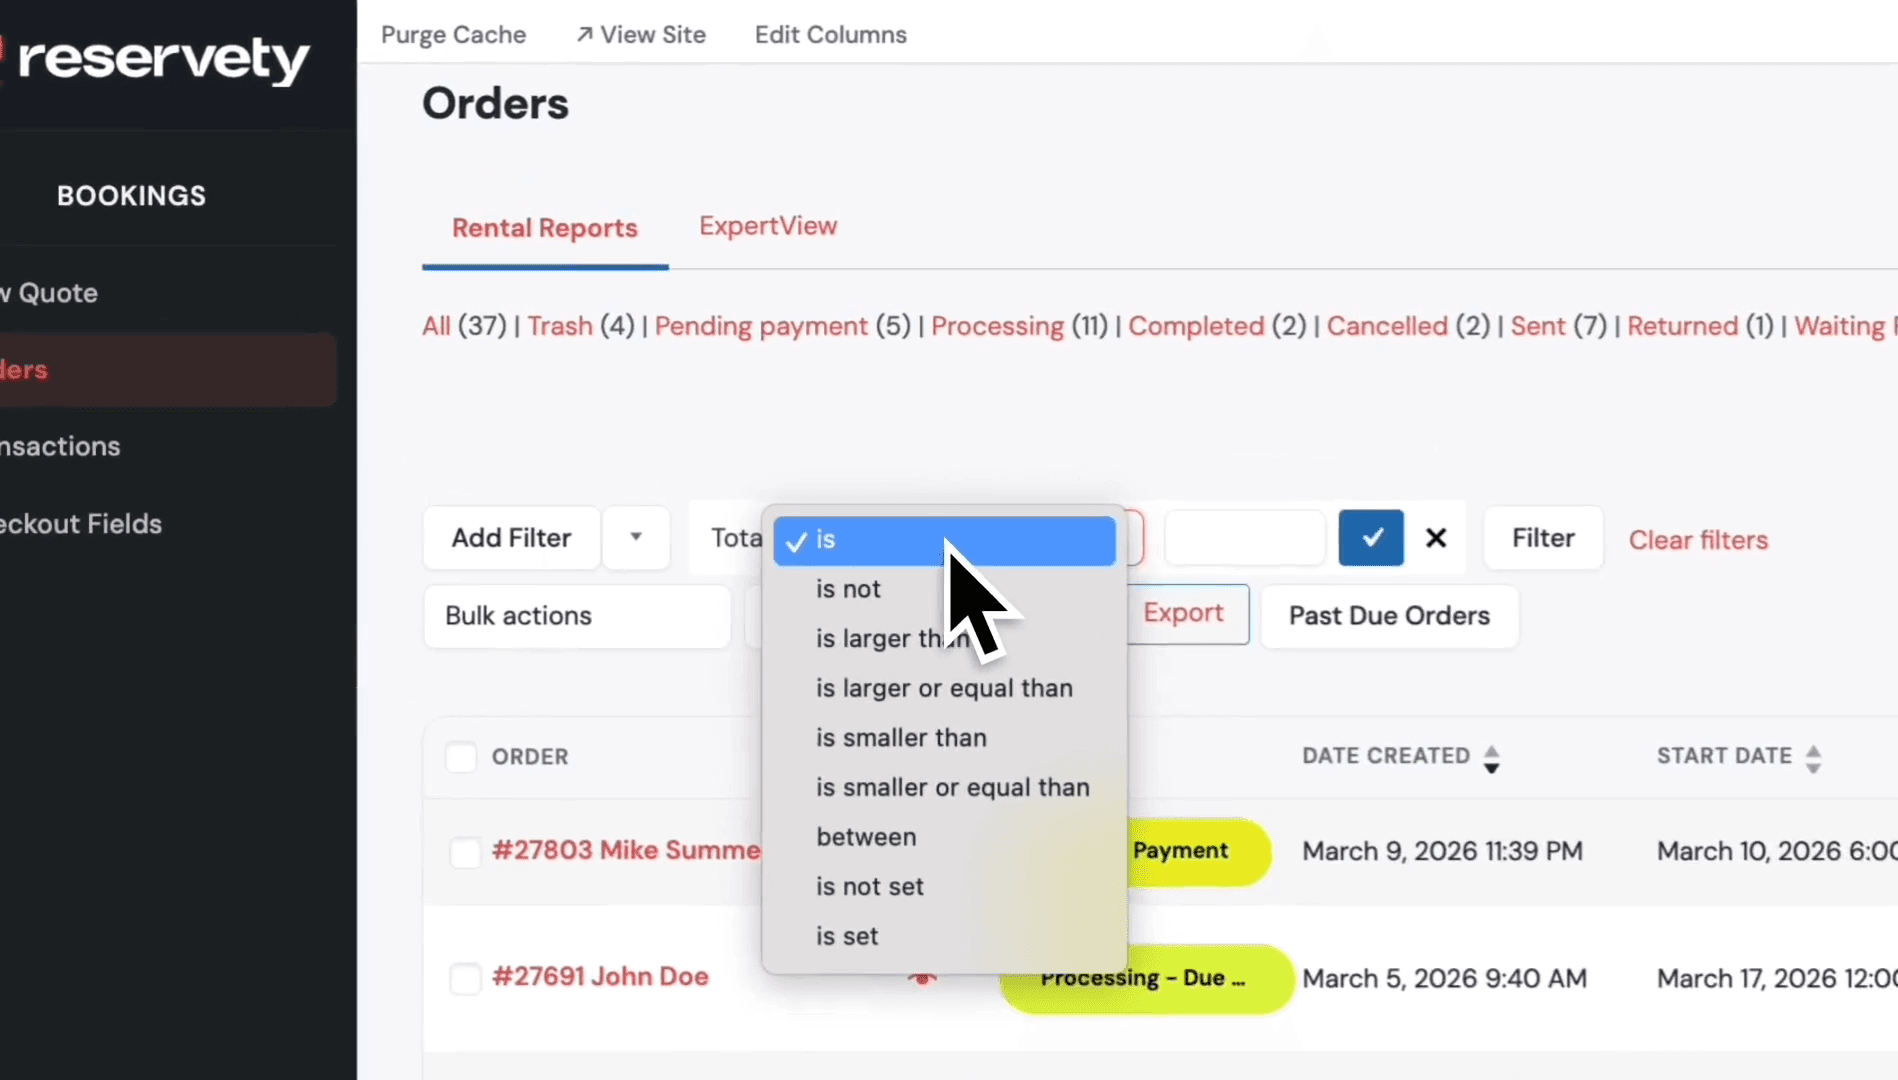1898x1080 pixels.
Task: Apply filters with the Filter button
Action: pos(1543,538)
